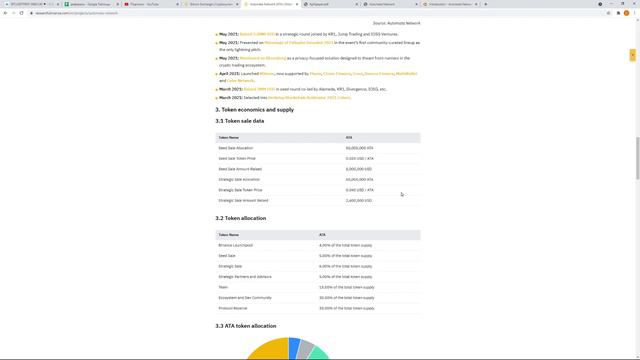Open the extensions puzzle icon
The width and height of the screenshot is (640, 360).
tap(618, 13)
